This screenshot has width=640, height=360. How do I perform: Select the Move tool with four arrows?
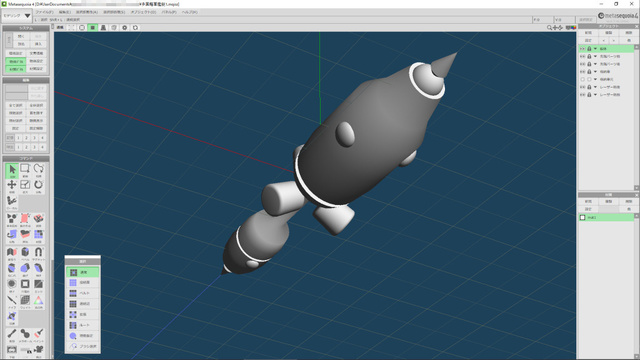(12, 186)
